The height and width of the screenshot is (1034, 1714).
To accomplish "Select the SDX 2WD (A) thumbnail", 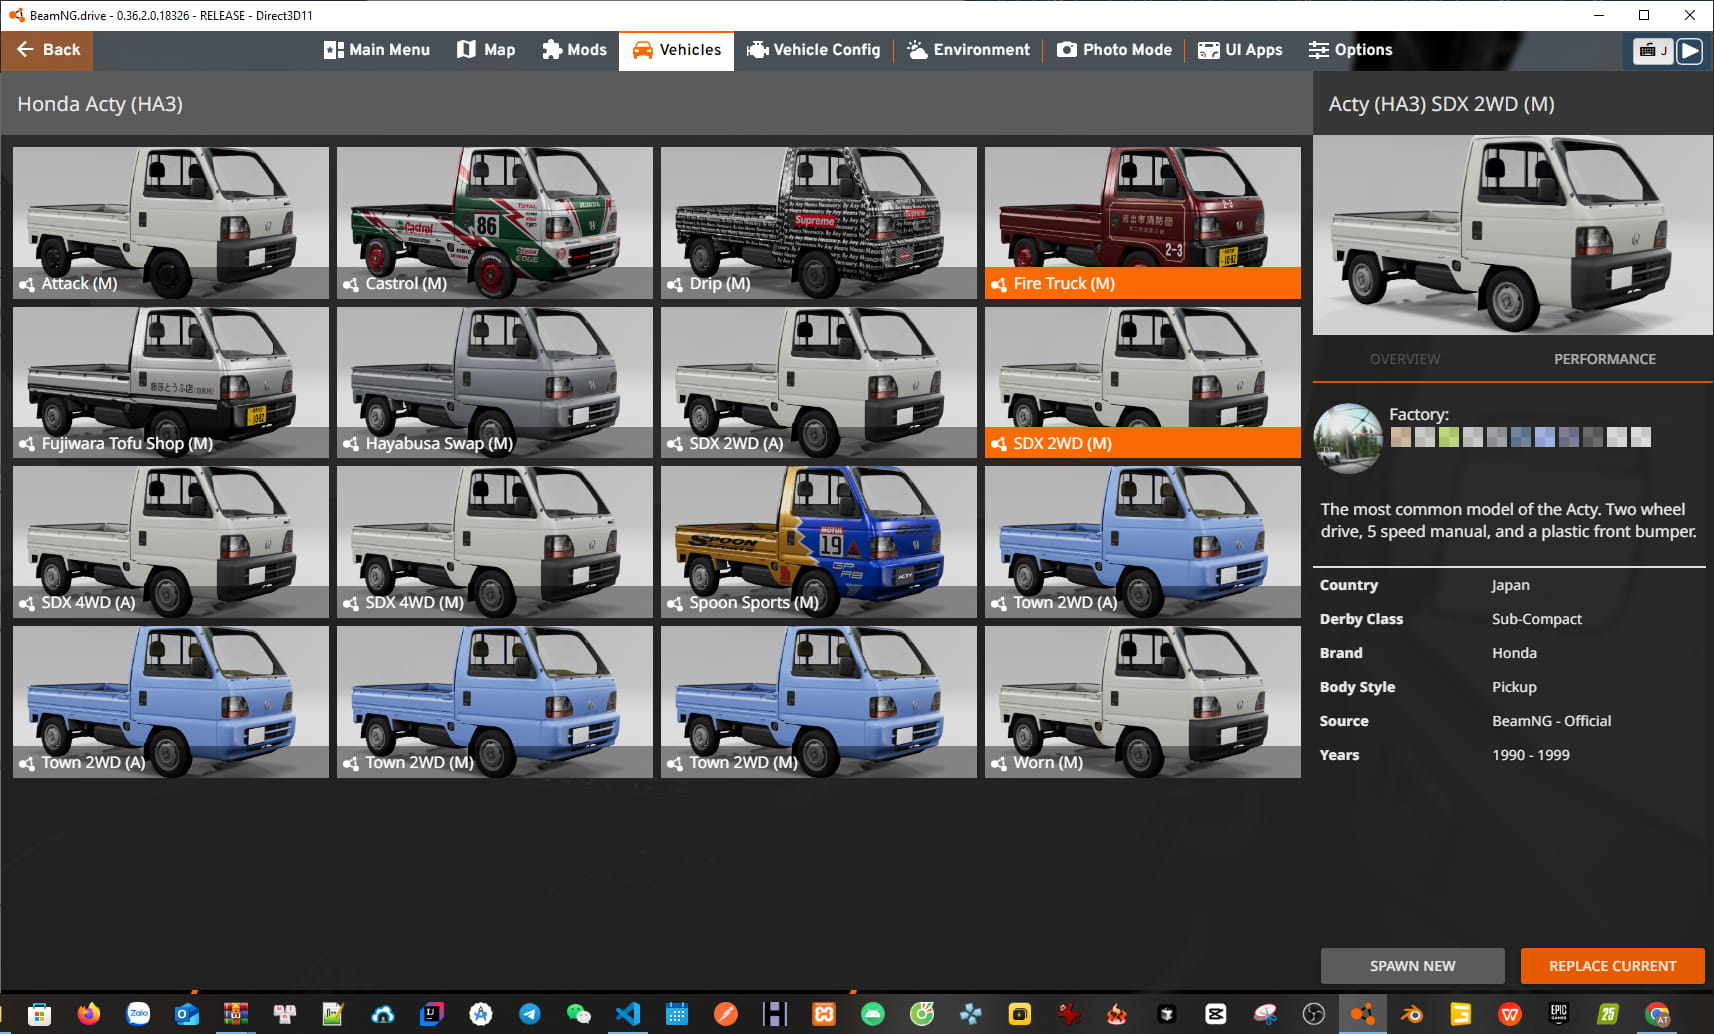I will pos(819,382).
